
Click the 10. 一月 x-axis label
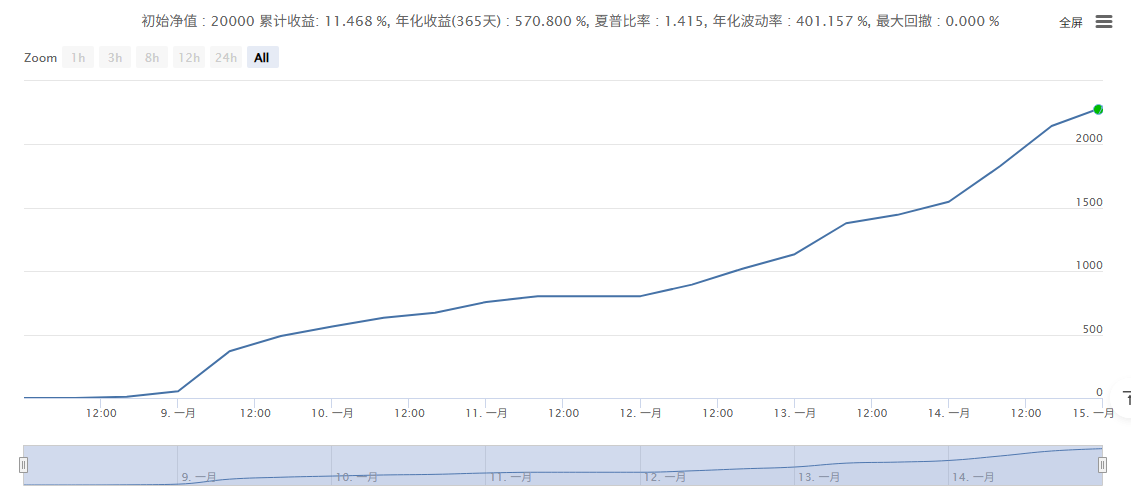click(335, 413)
